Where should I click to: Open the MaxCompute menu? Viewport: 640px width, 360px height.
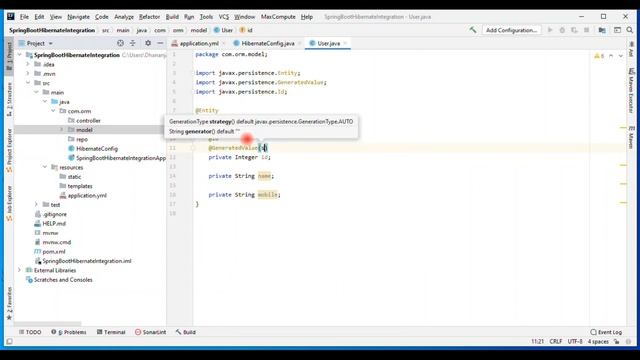tap(278, 17)
